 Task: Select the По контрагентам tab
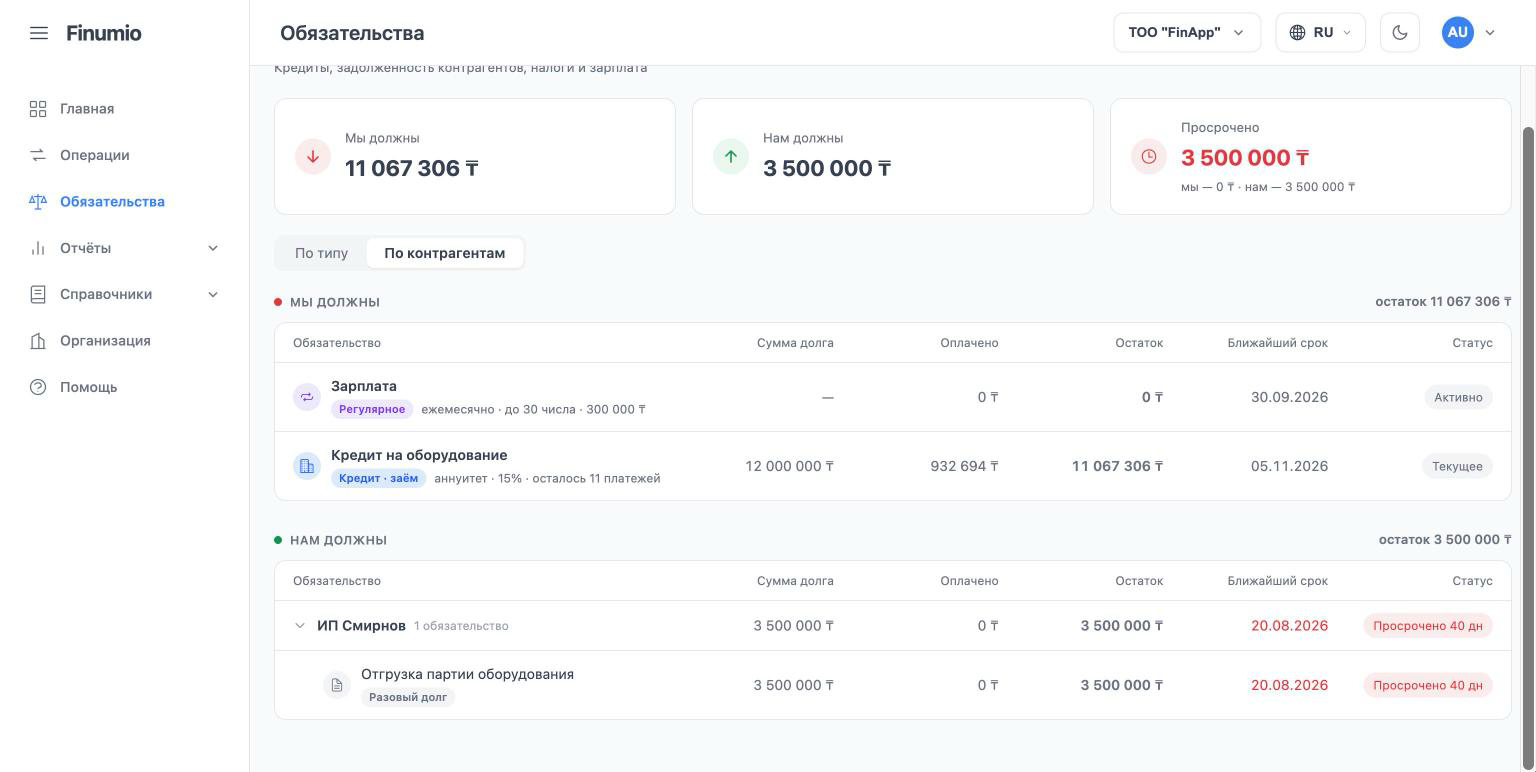tap(445, 253)
